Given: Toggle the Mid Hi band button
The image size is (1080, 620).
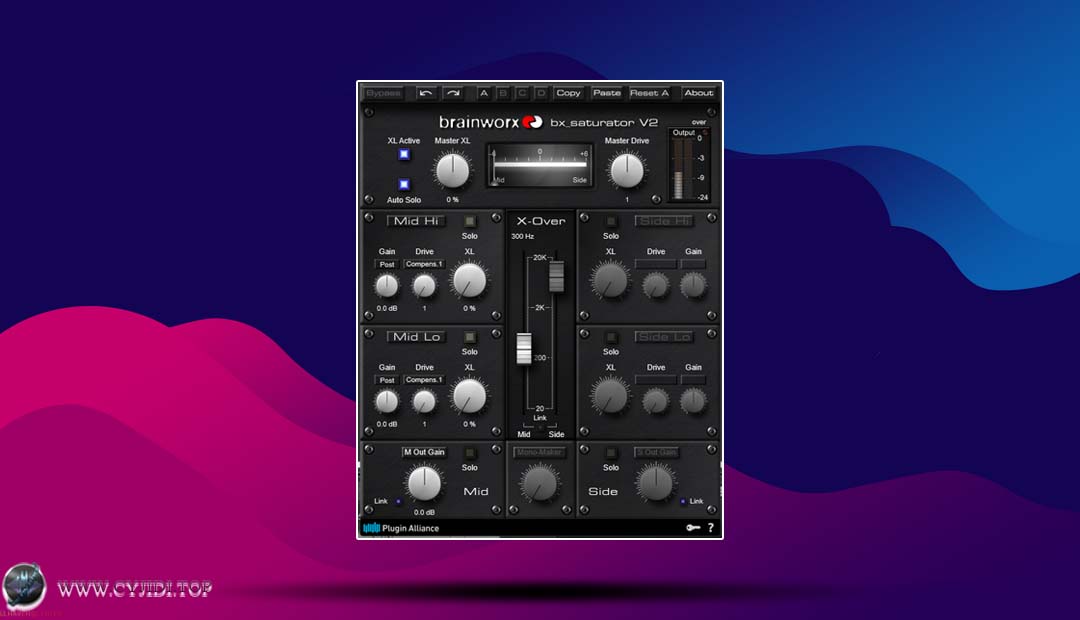Looking at the screenshot, I should [416, 221].
